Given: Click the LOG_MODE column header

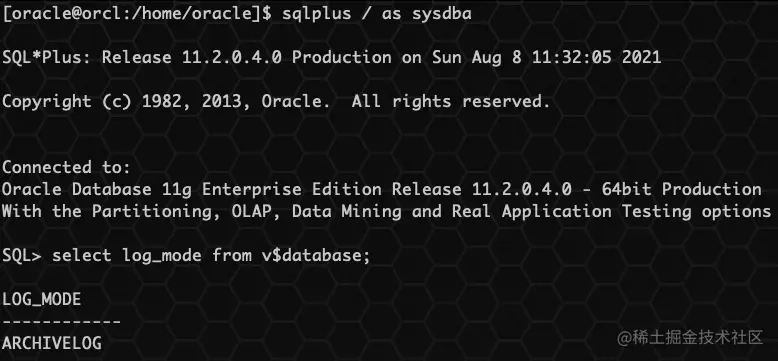Looking at the screenshot, I should [42, 300].
